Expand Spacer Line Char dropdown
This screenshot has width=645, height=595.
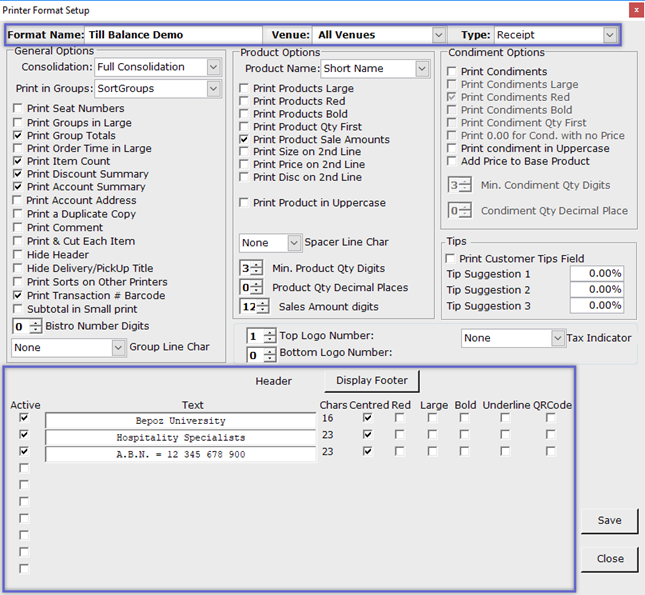tap(293, 243)
